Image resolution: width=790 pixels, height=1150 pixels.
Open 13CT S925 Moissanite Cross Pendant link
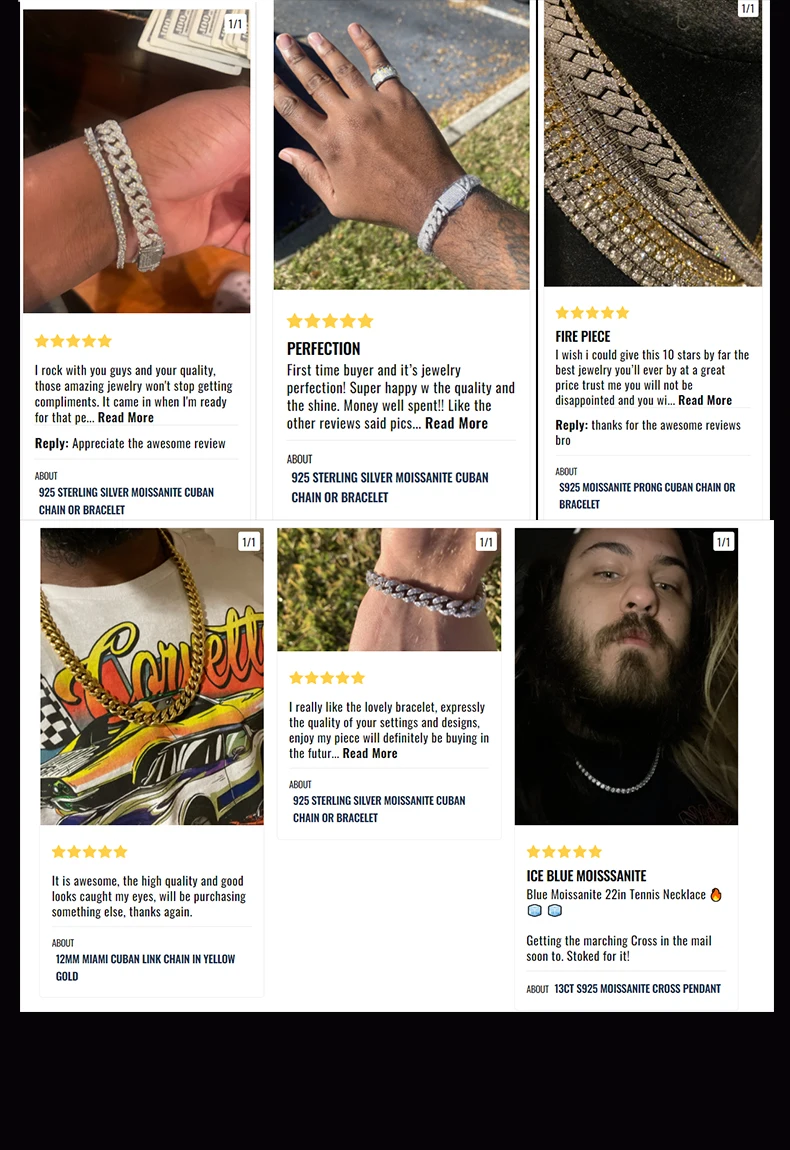637,989
